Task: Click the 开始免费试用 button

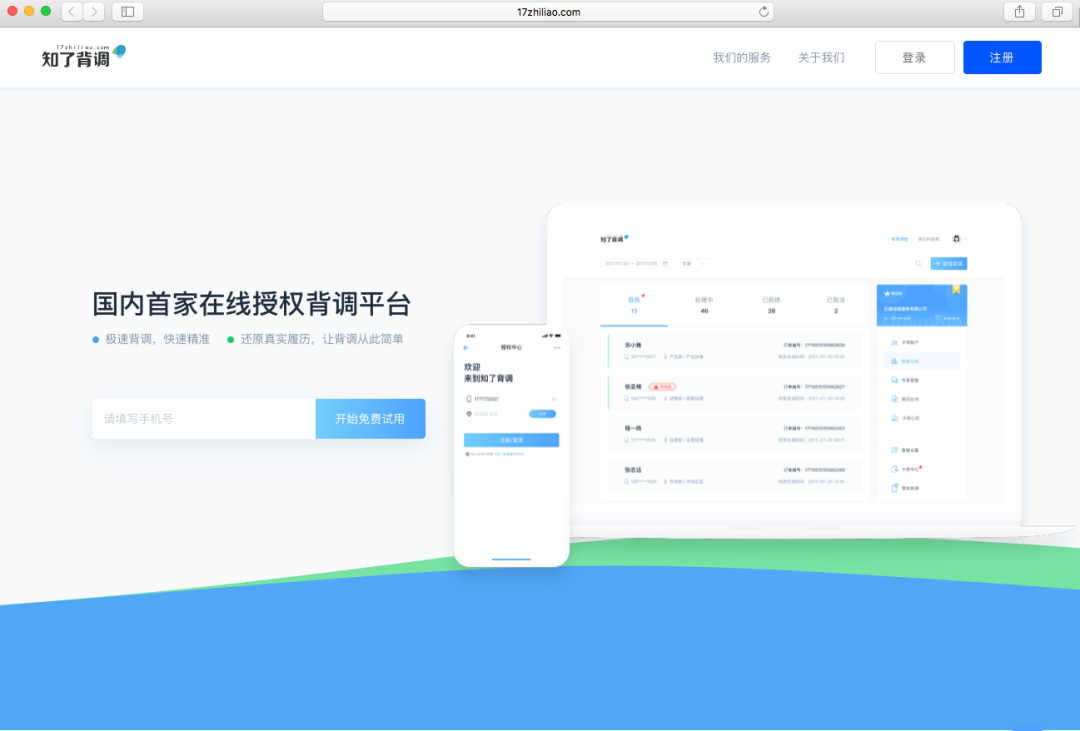Action: [370, 419]
